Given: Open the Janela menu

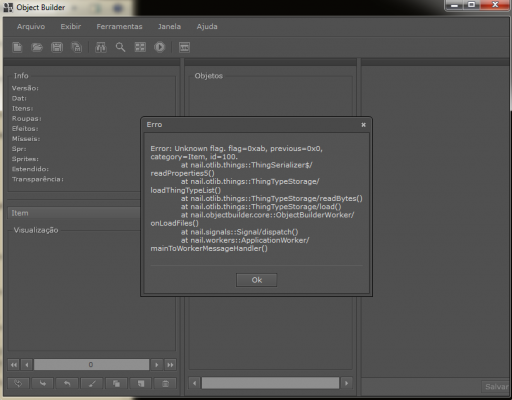Looking at the screenshot, I should pos(169,26).
